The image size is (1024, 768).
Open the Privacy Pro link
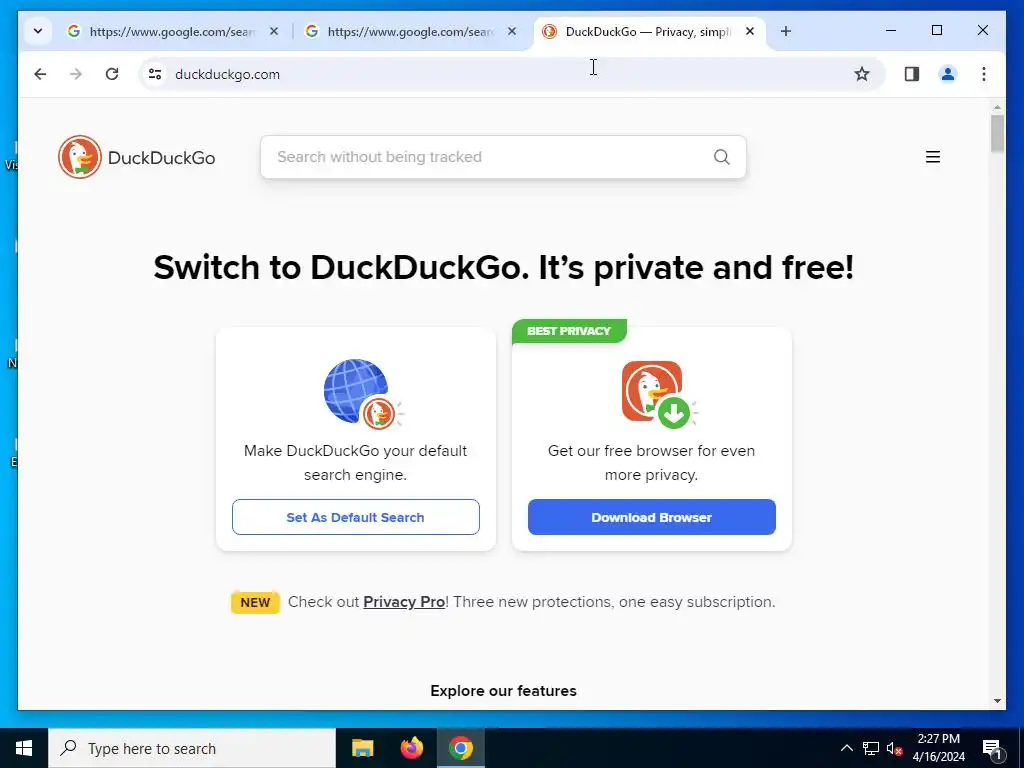click(404, 602)
